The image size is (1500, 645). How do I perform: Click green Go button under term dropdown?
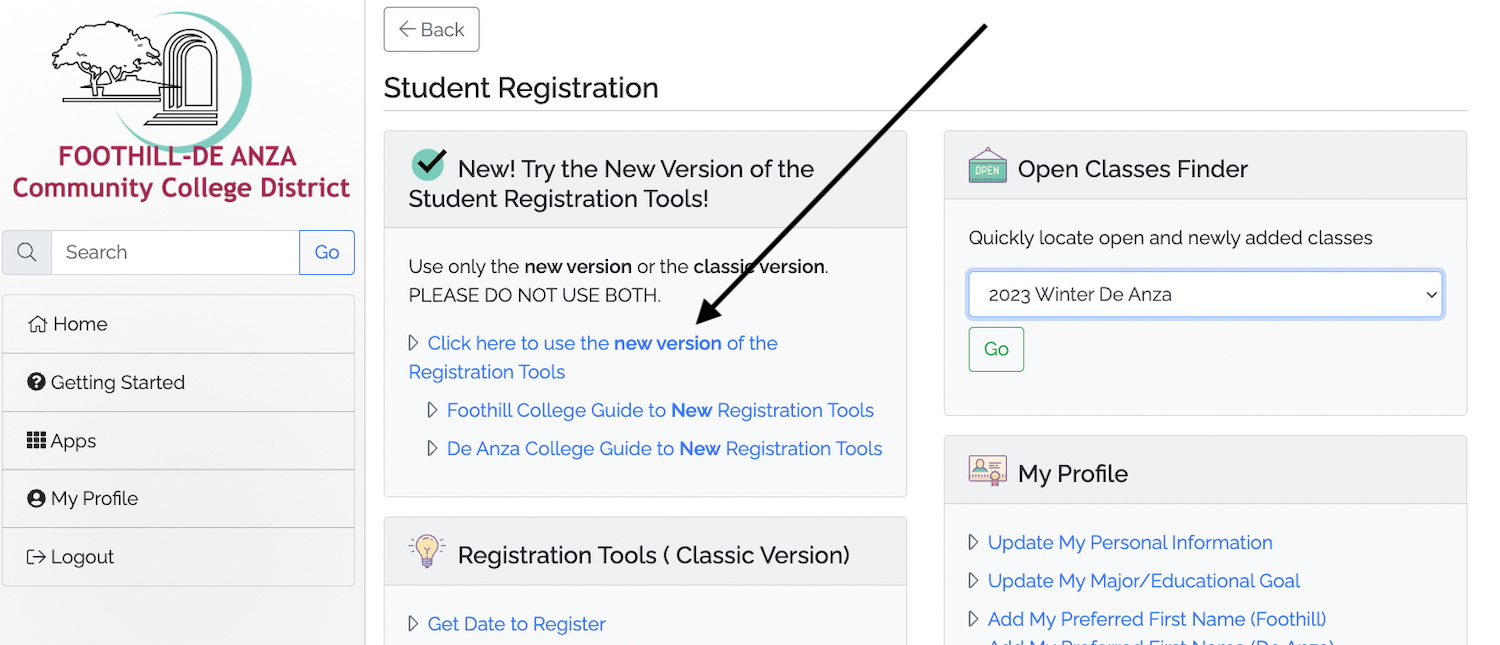(996, 349)
